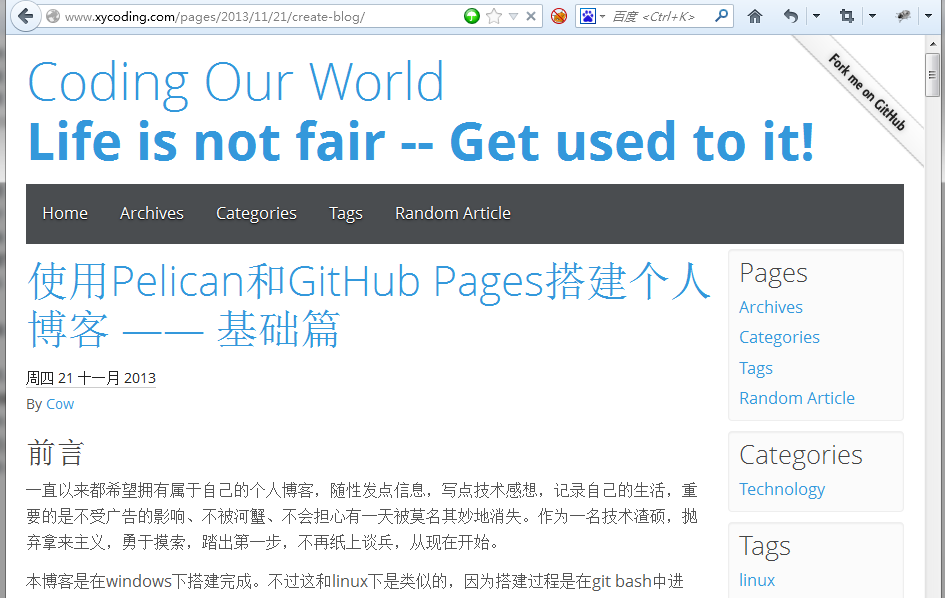Click the scrollbar up arrow
Image resolution: width=945 pixels, height=598 pixels.
[932, 44]
